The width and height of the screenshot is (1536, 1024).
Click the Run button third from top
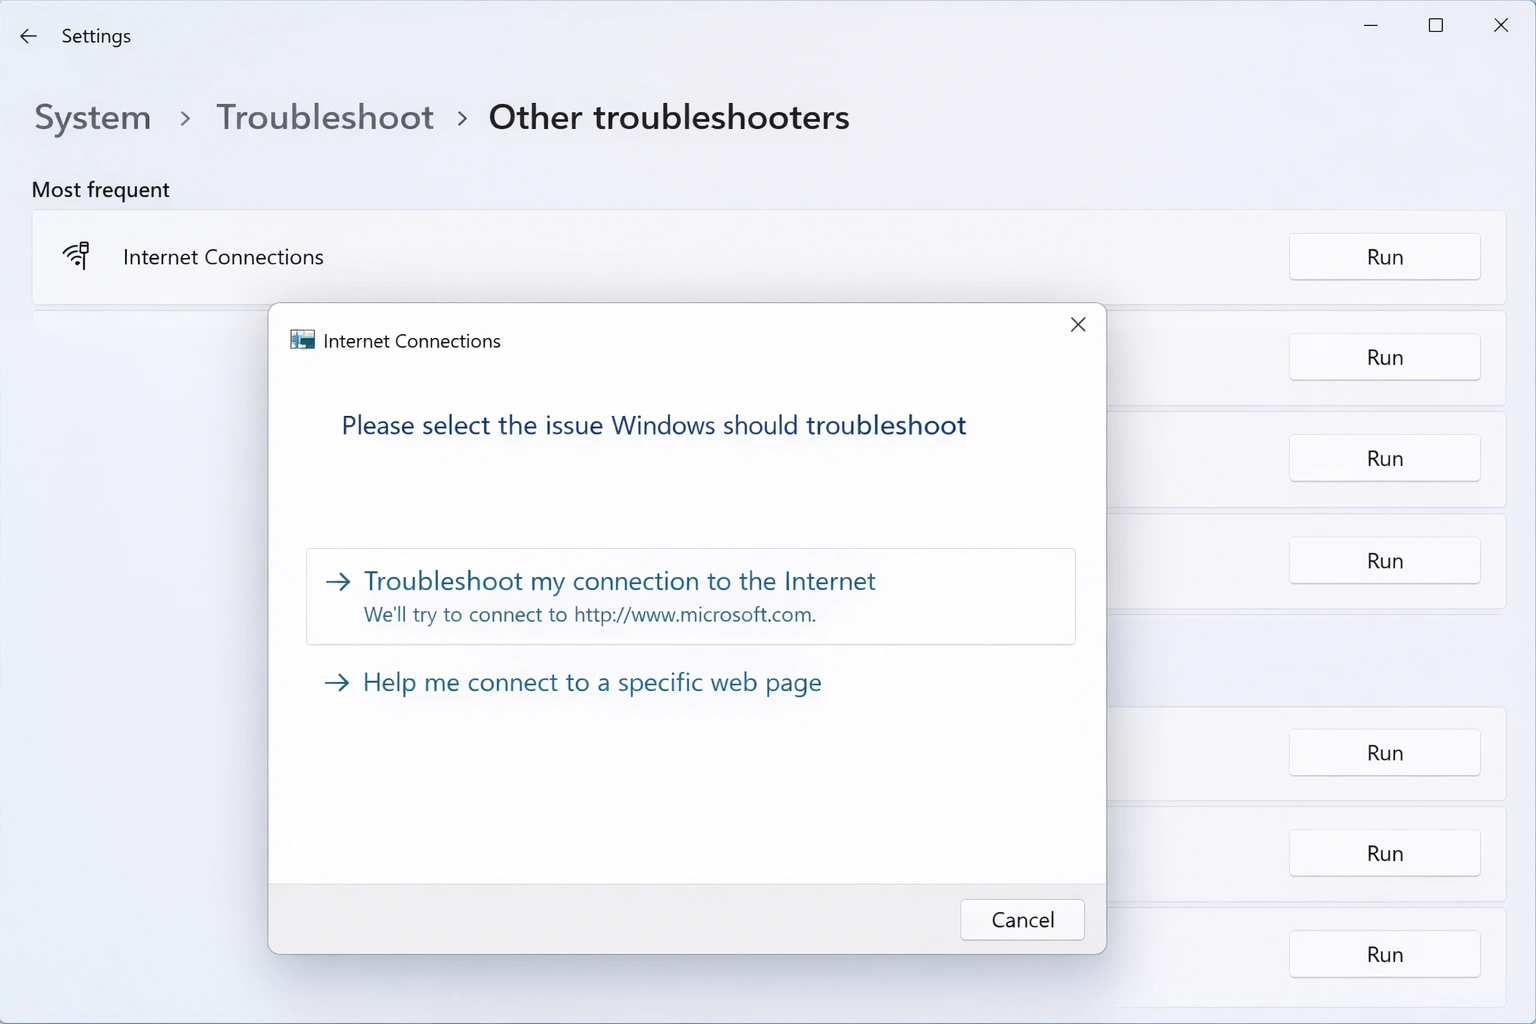point(1384,458)
